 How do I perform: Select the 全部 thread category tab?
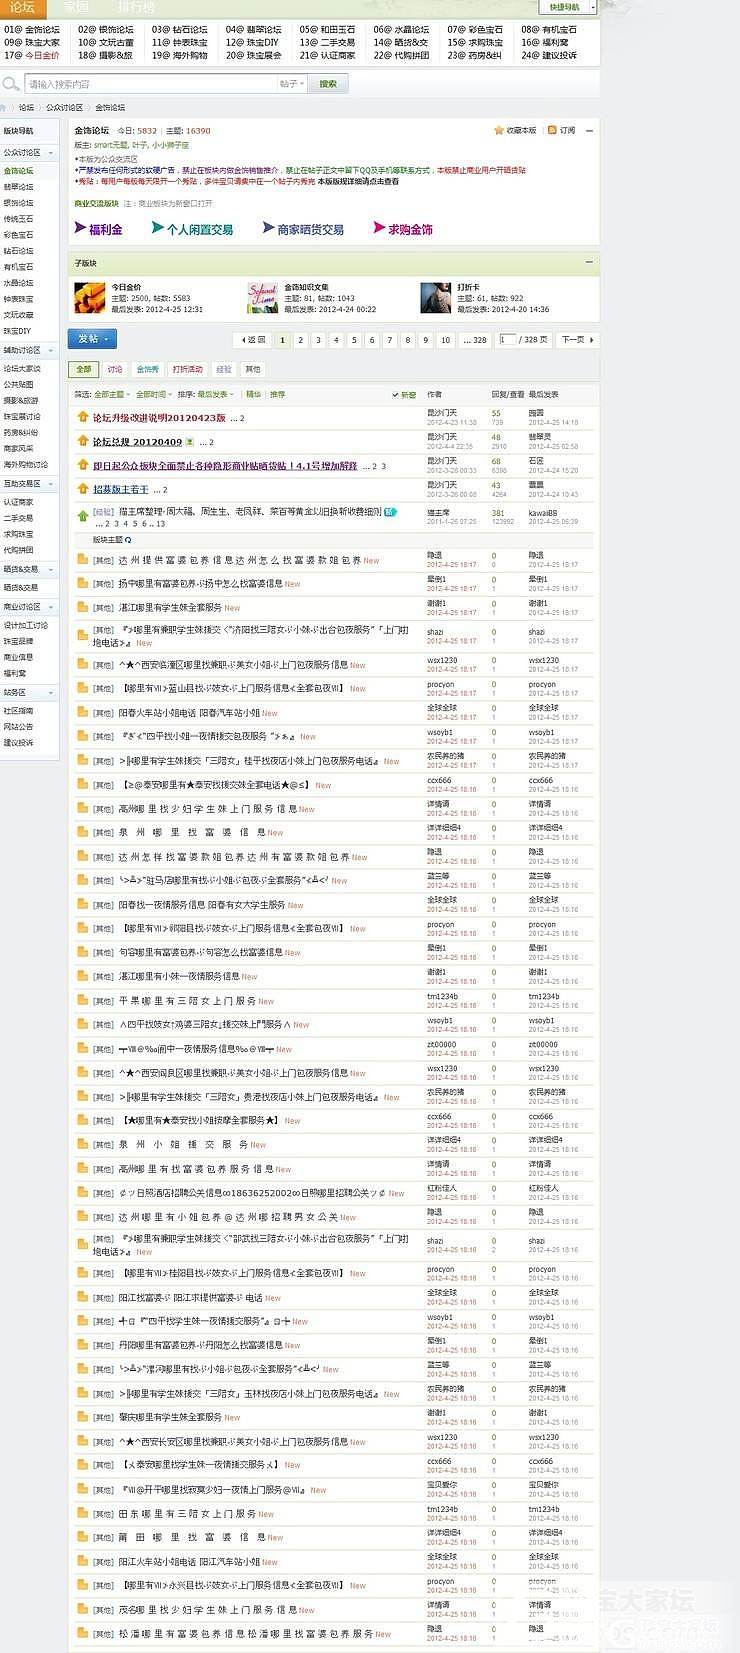84,369
